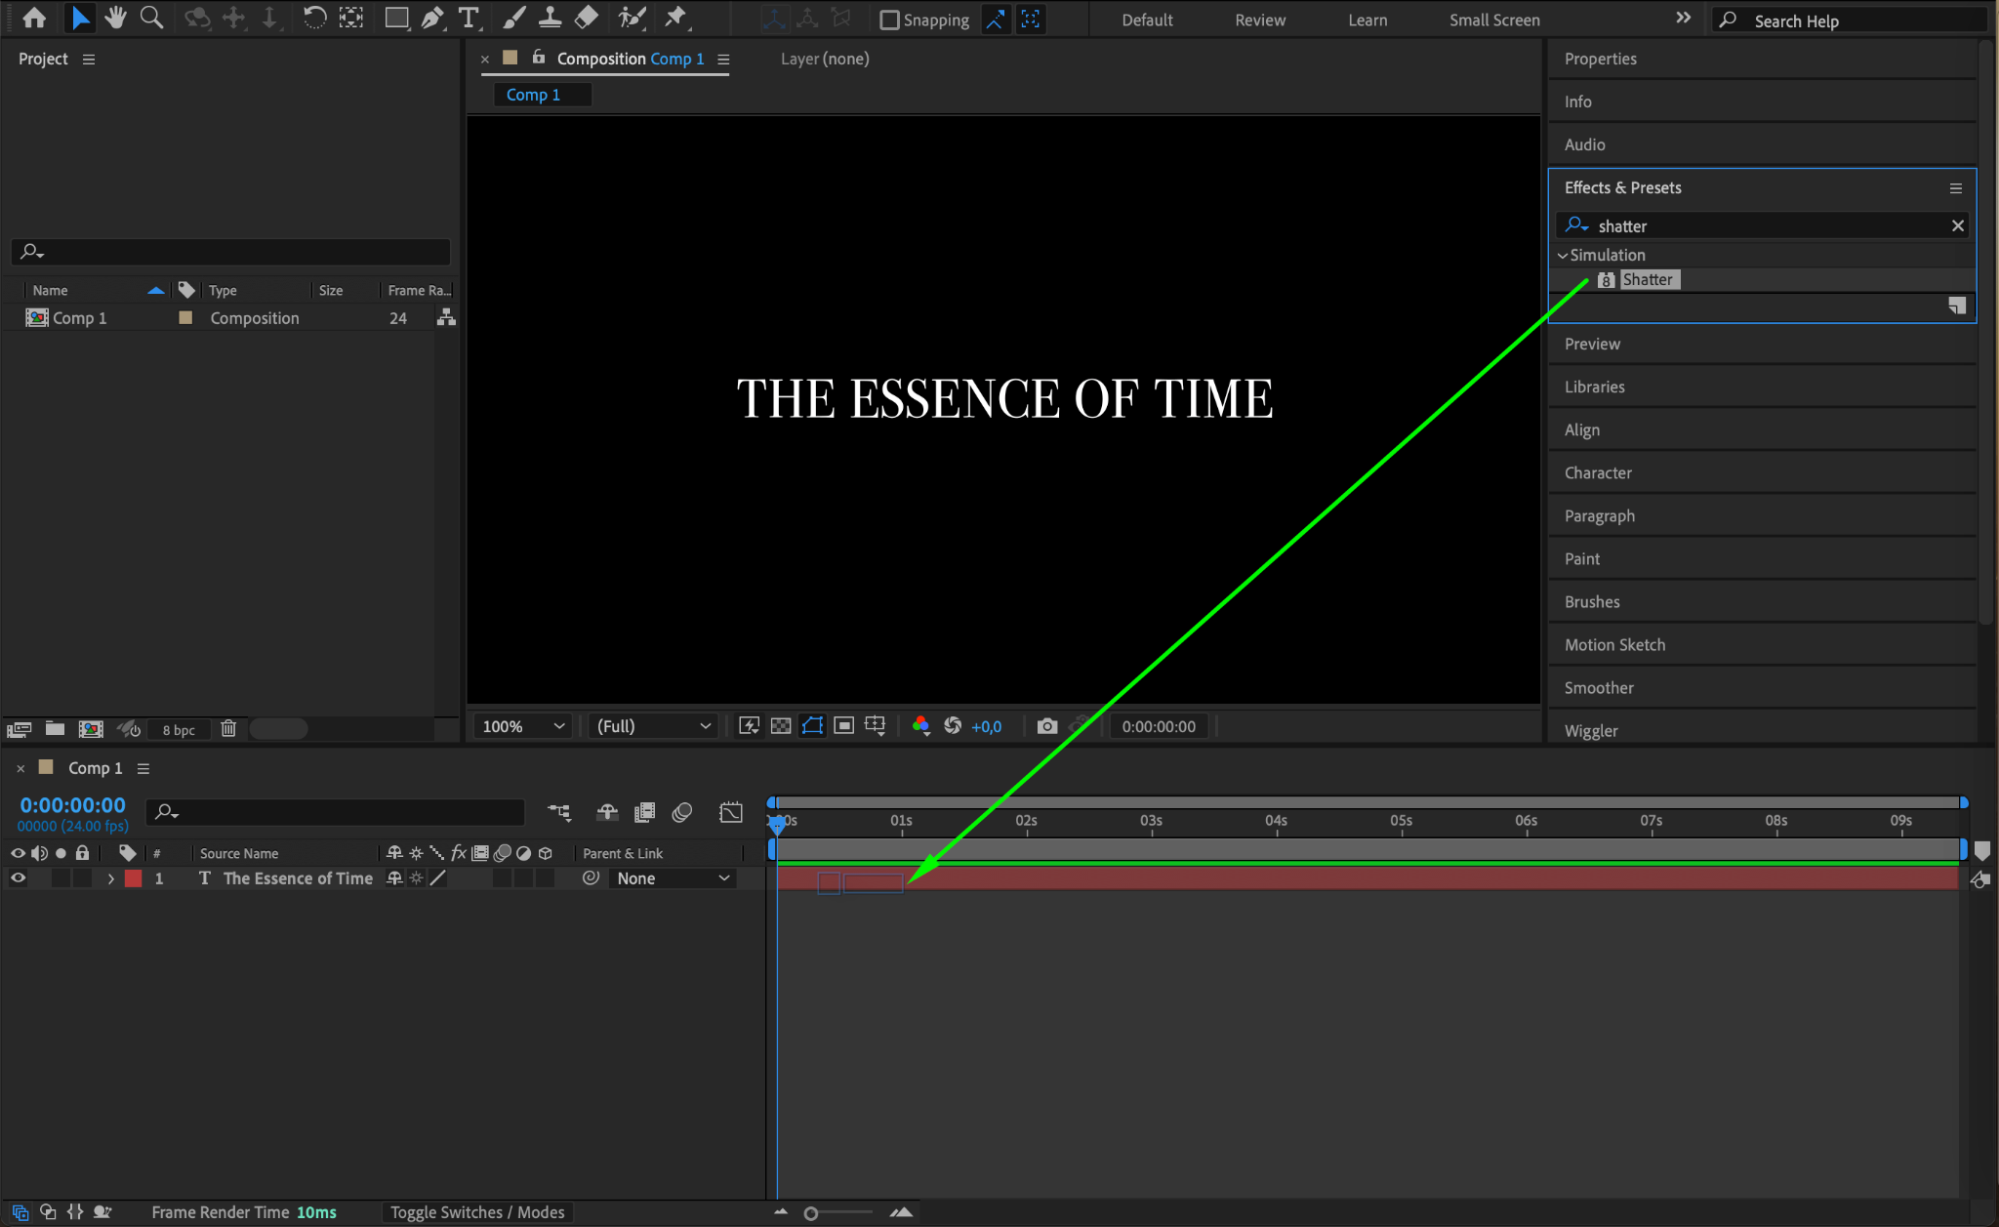Select the Pen tool

432,17
